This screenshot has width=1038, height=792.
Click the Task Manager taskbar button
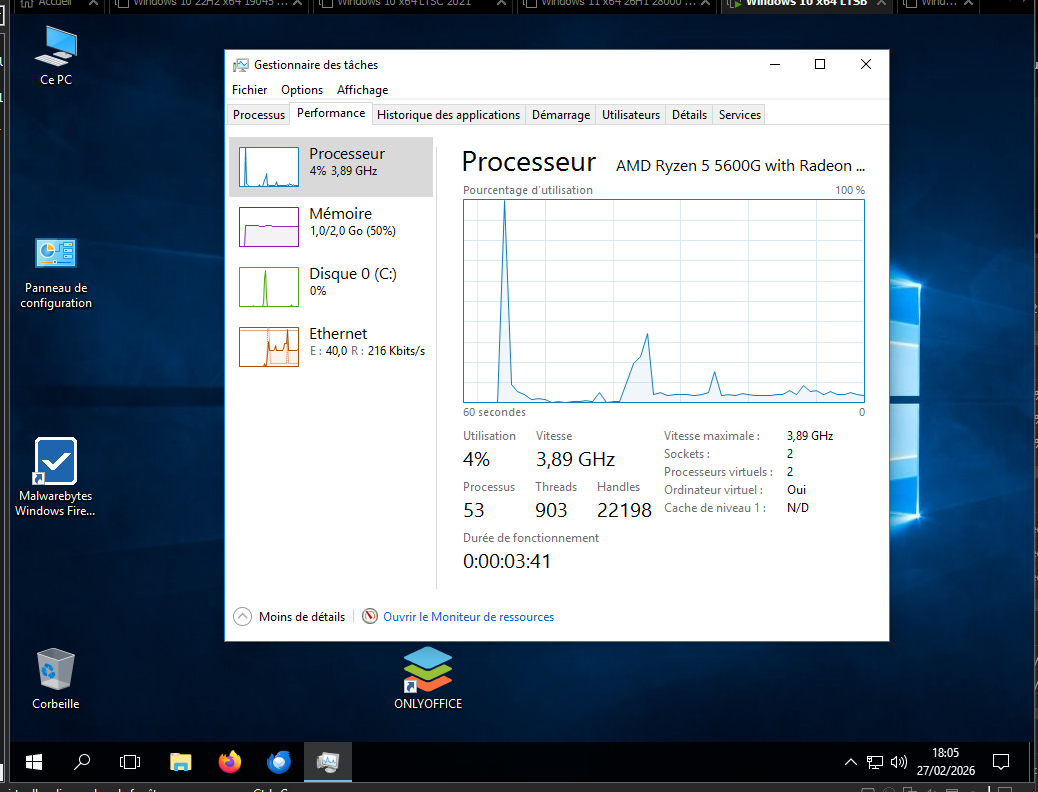pos(328,762)
